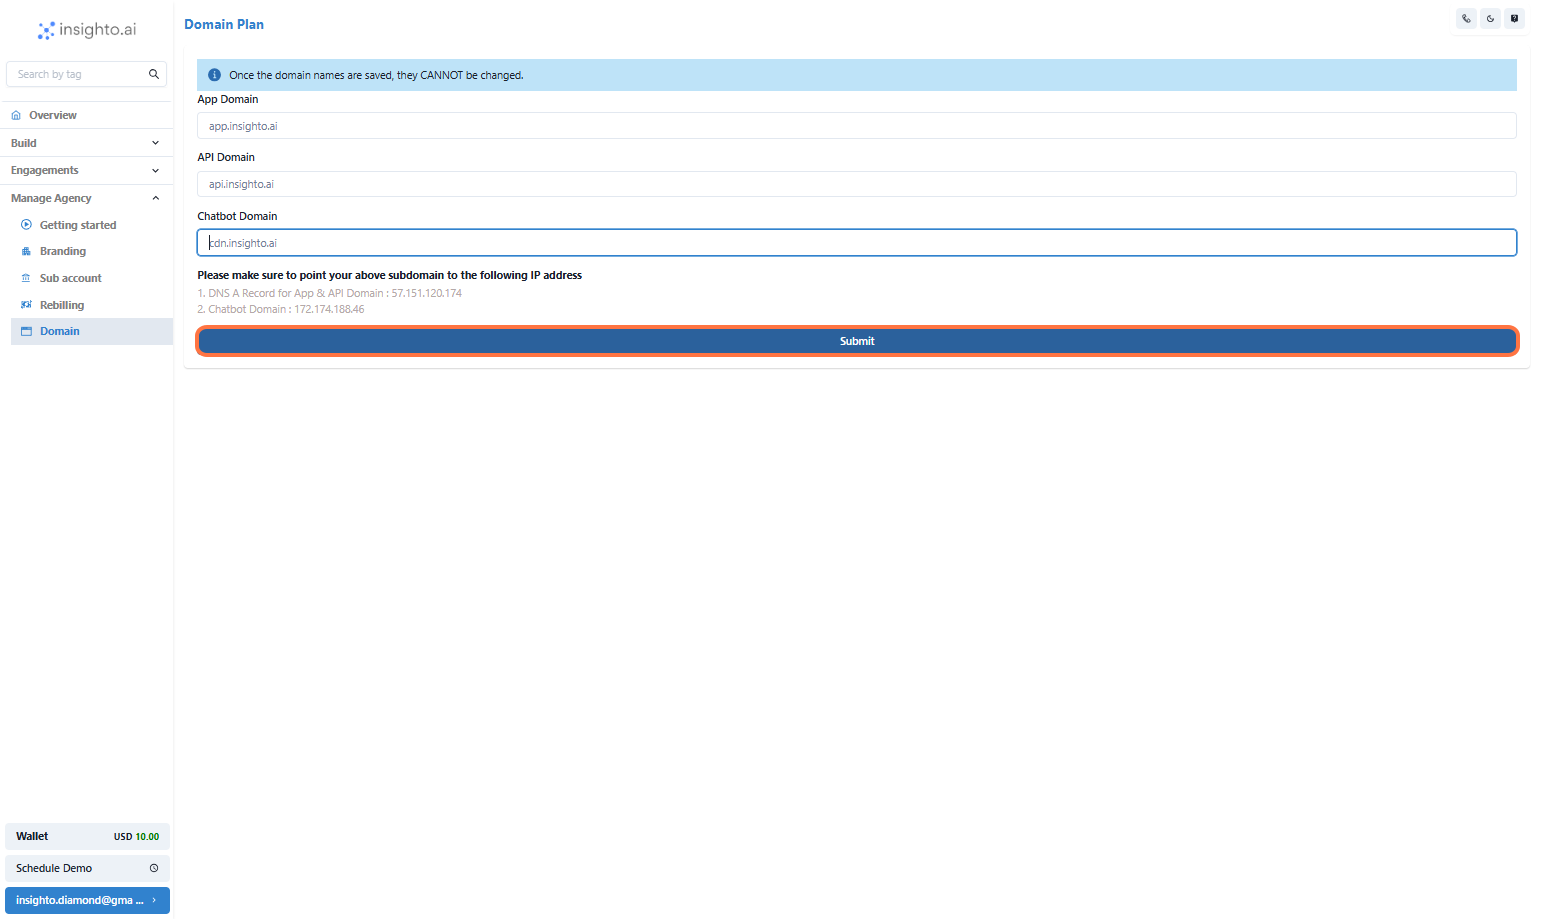The width and height of the screenshot is (1541, 919).
Task: Click the search magnifier icon in sidebar
Action: (154, 74)
